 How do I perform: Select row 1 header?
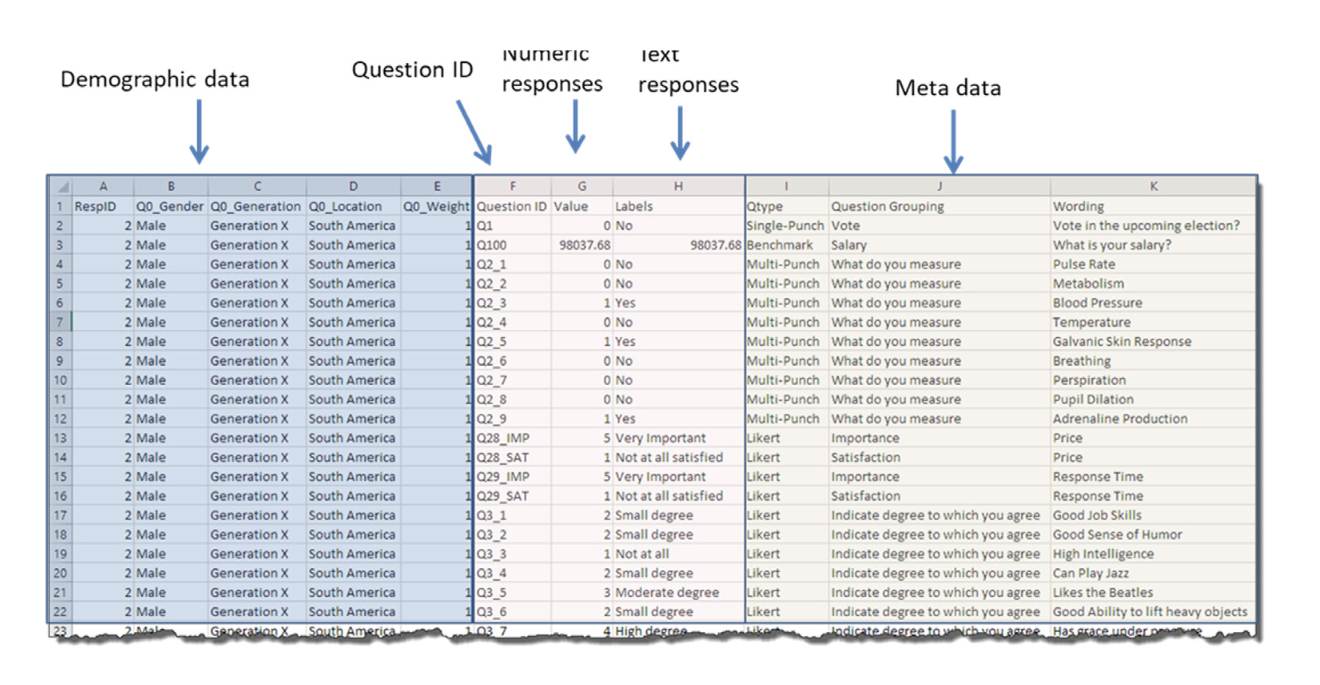tap(59, 206)
